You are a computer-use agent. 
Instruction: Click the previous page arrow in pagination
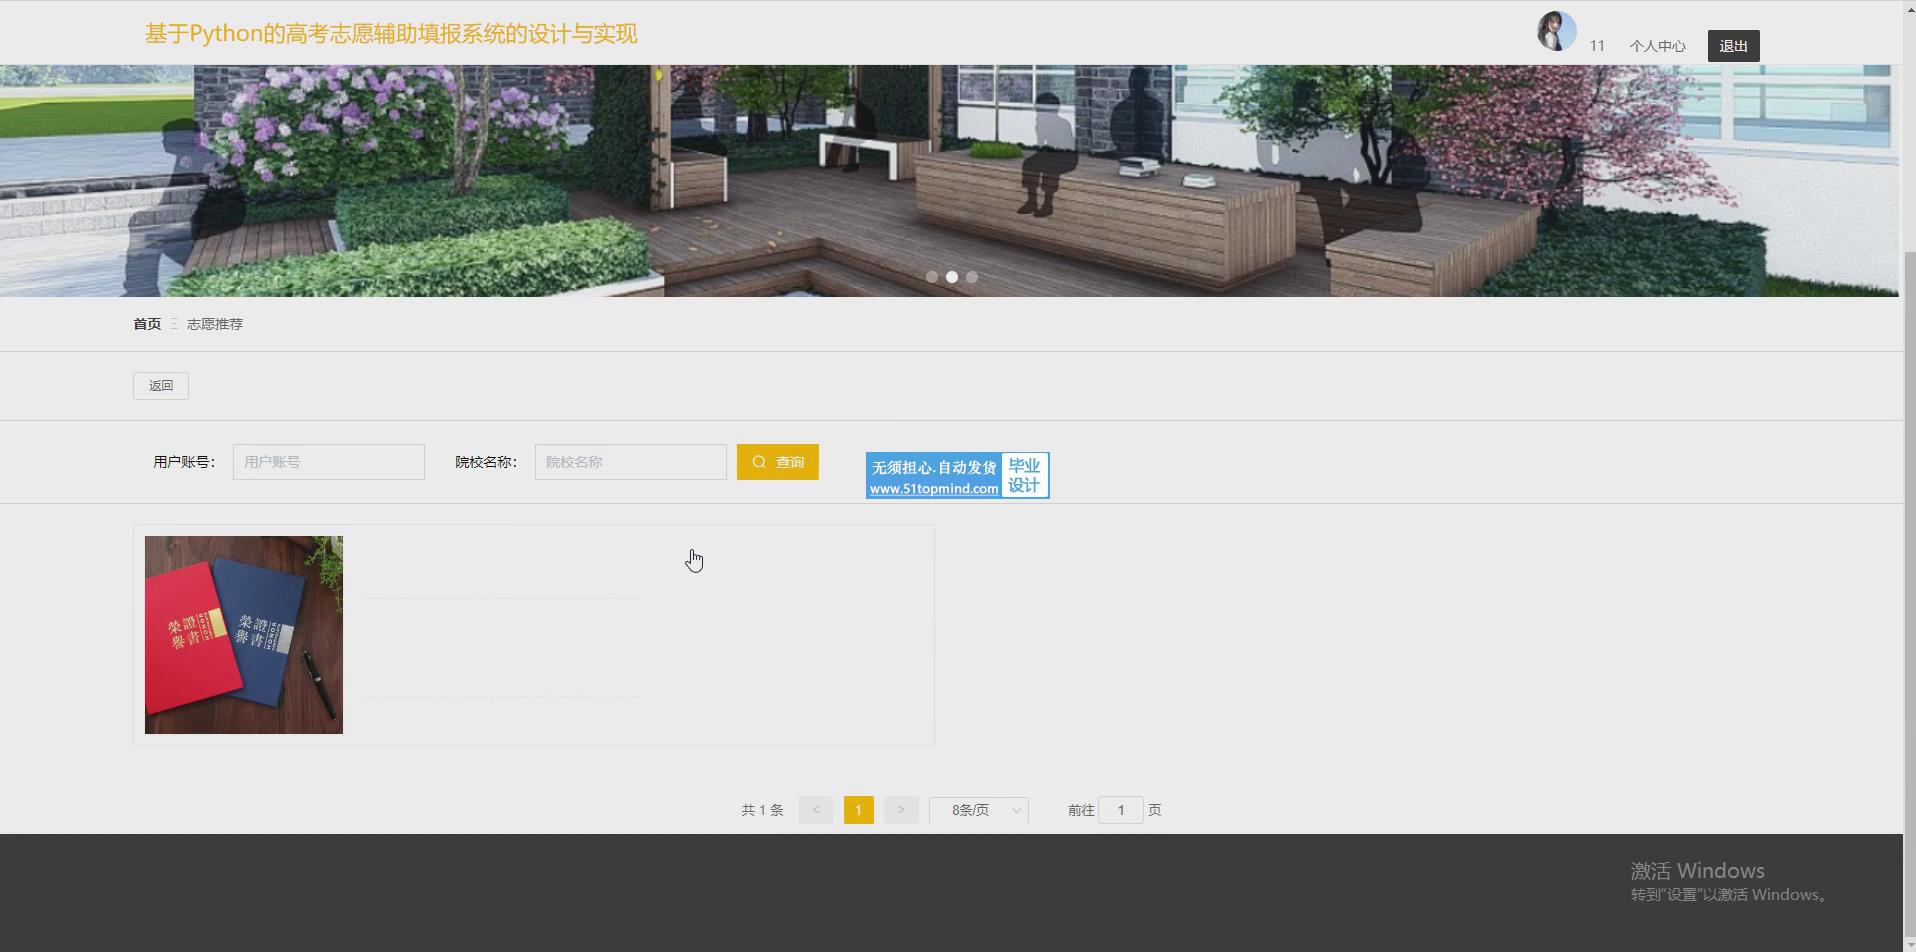(x=816, y=810)
